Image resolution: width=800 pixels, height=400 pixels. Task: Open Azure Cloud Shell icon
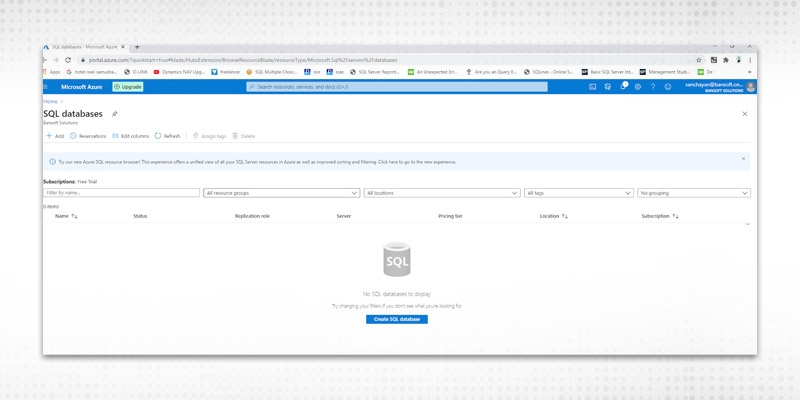[592, 87]
